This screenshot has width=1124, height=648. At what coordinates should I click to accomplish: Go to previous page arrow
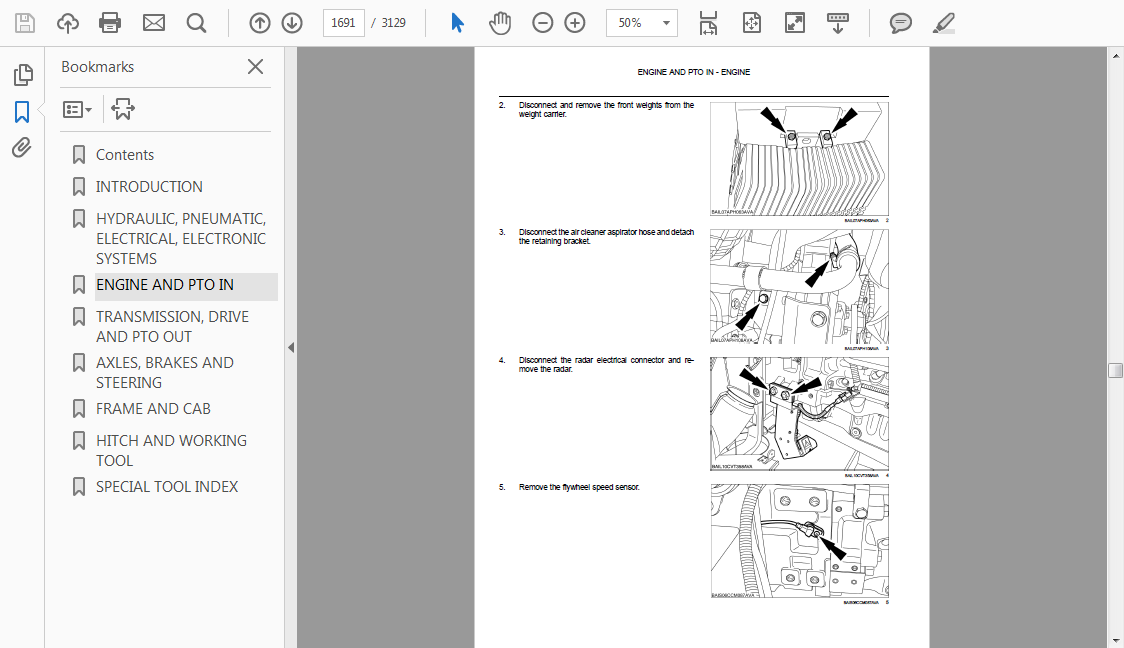tap(259, 23)
